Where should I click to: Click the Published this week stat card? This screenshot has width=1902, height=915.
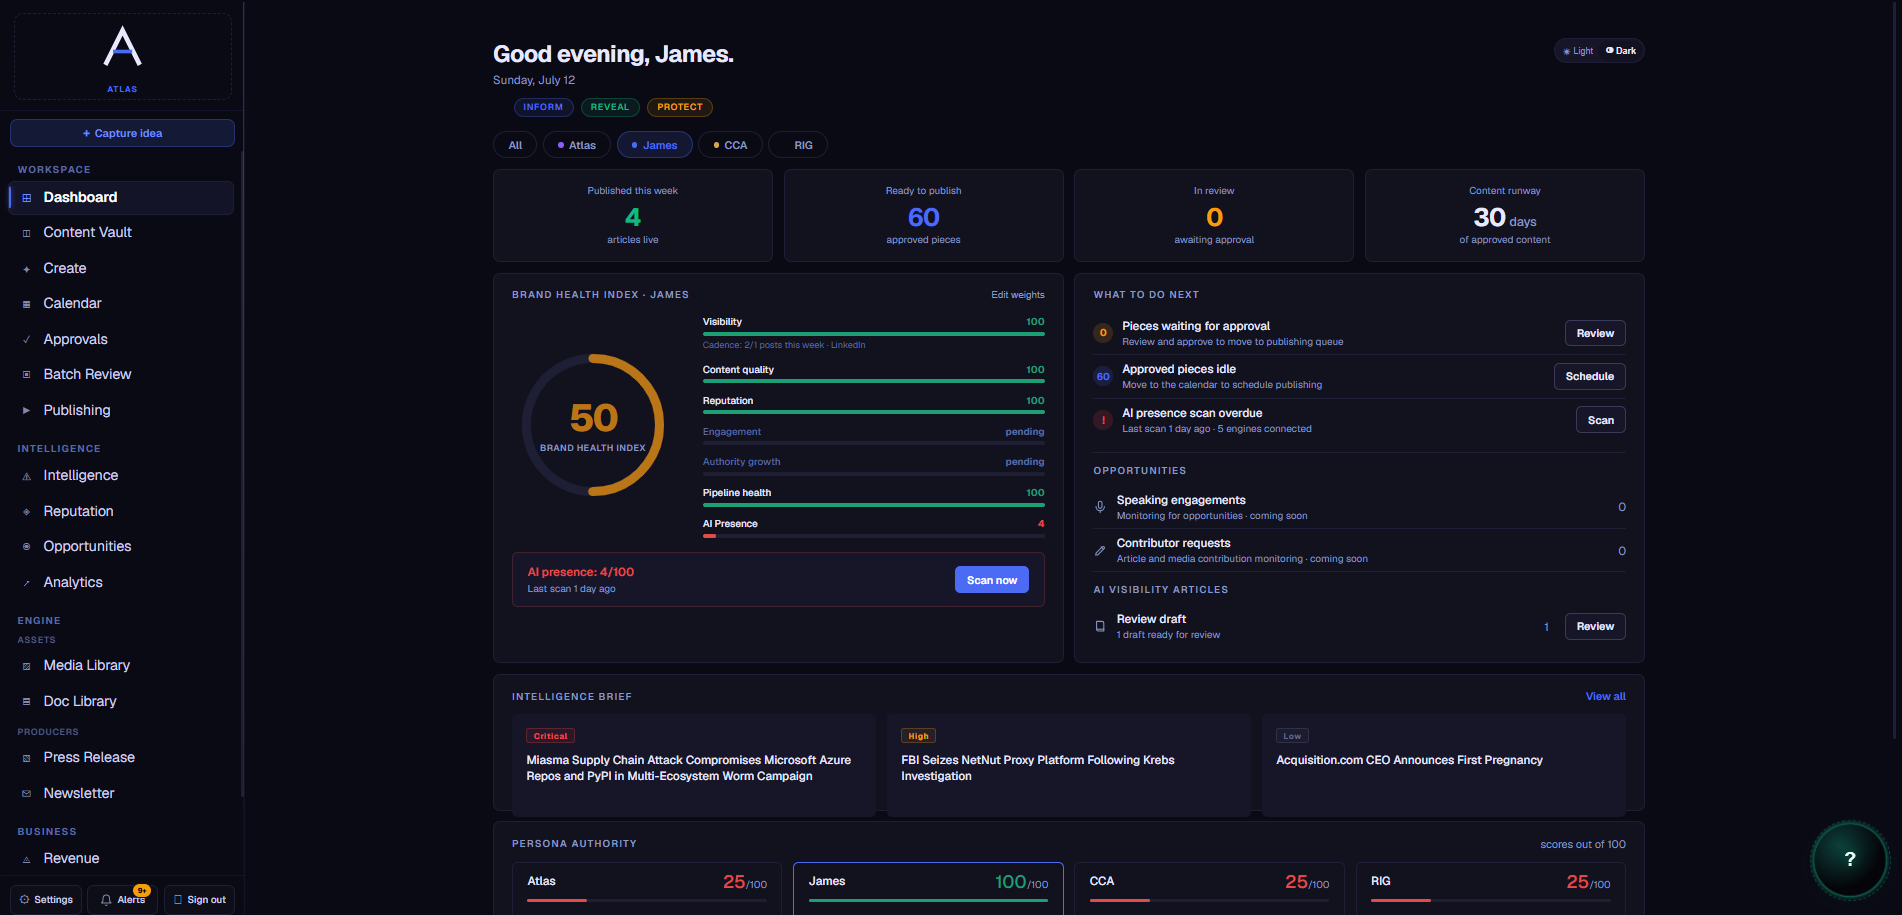(633, 216)
